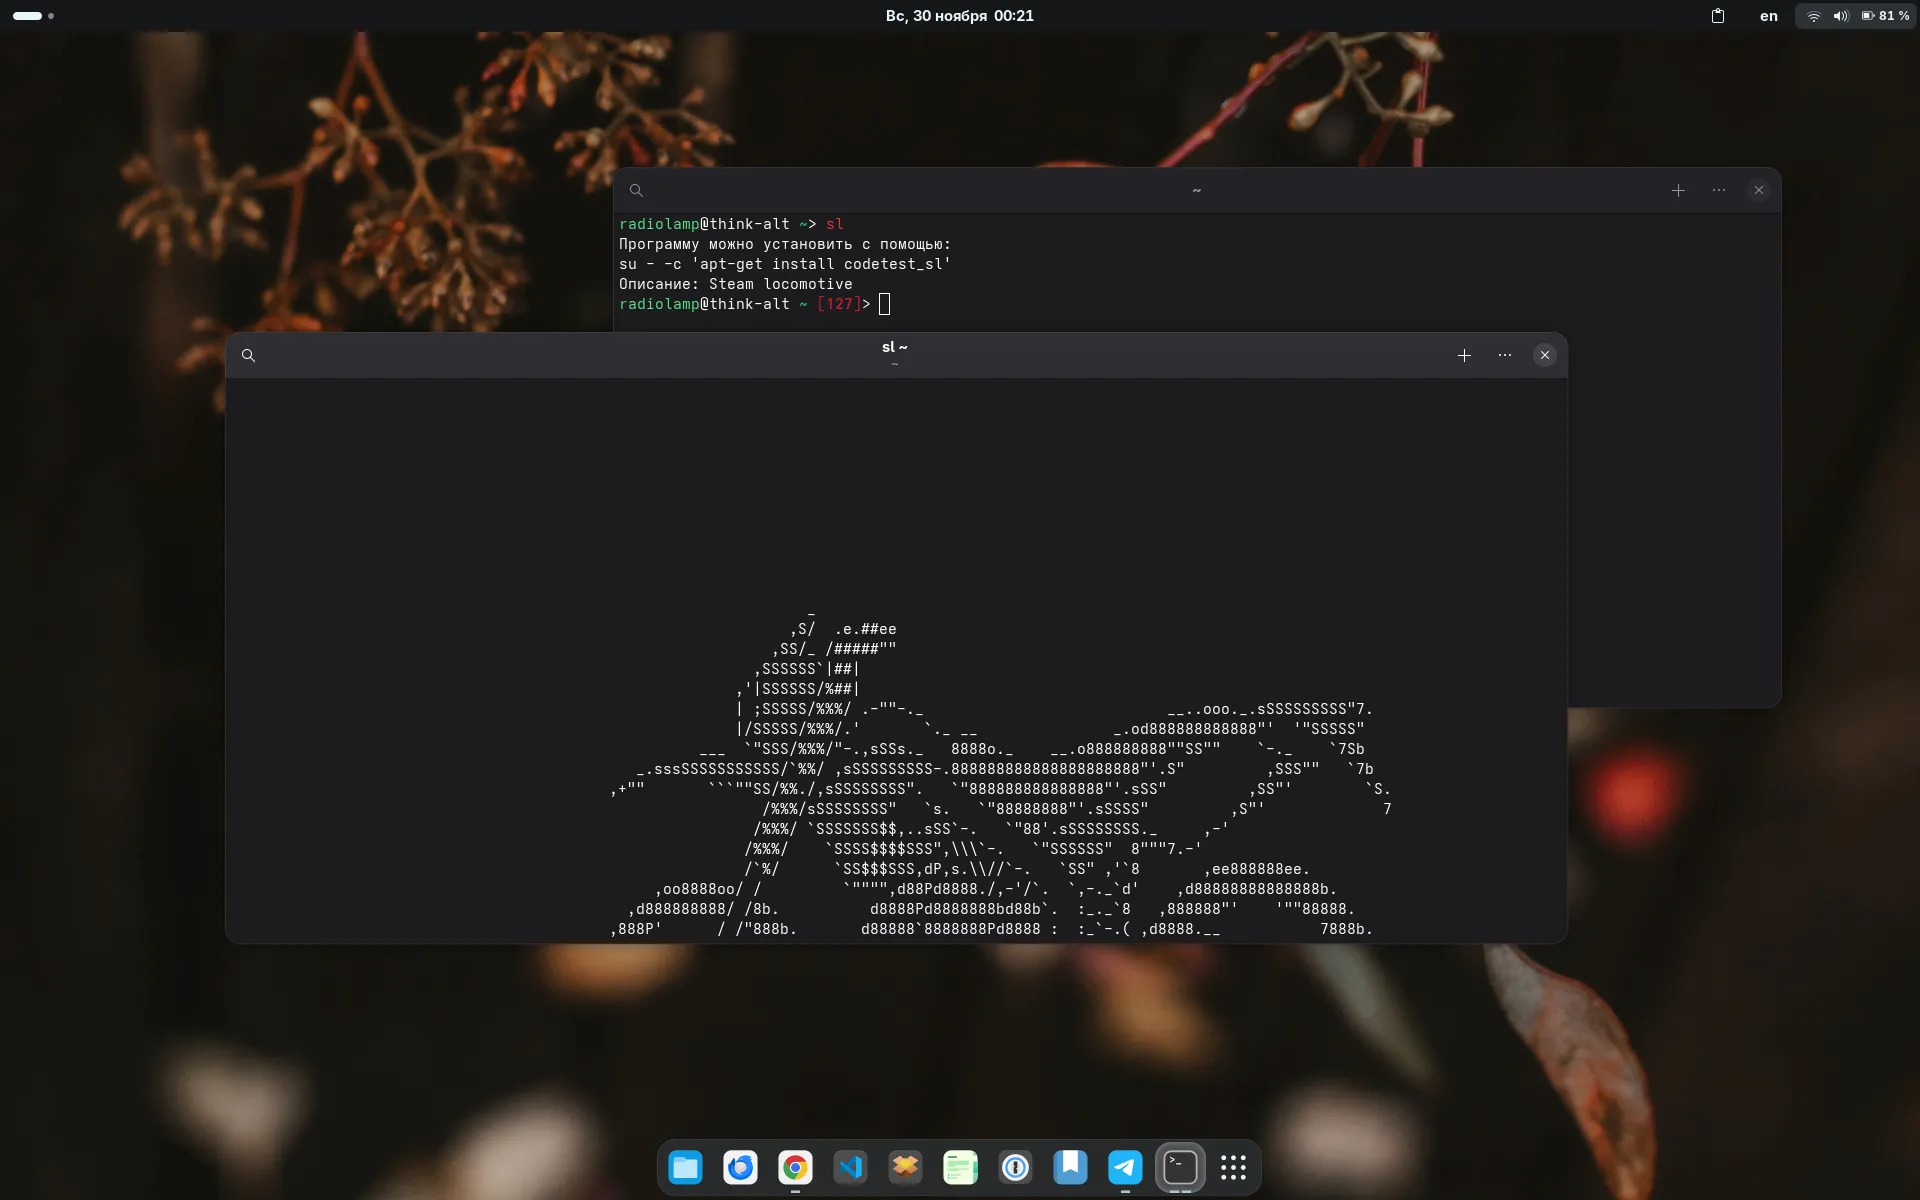Show all applications grid in the dock
Image resolution: width=1920 pixels, height=1200 pixels.
1233,1167
